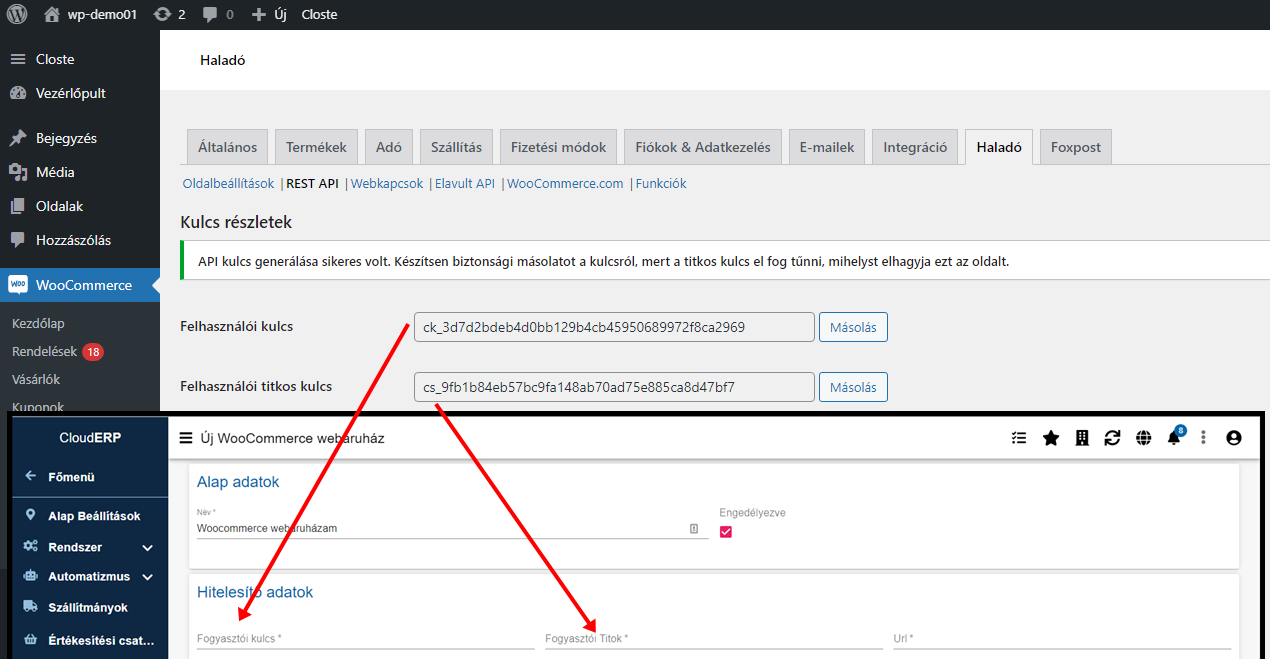Open the user account profile icon
Screen dimensions: 1270x659
[x=1233, y=438]
